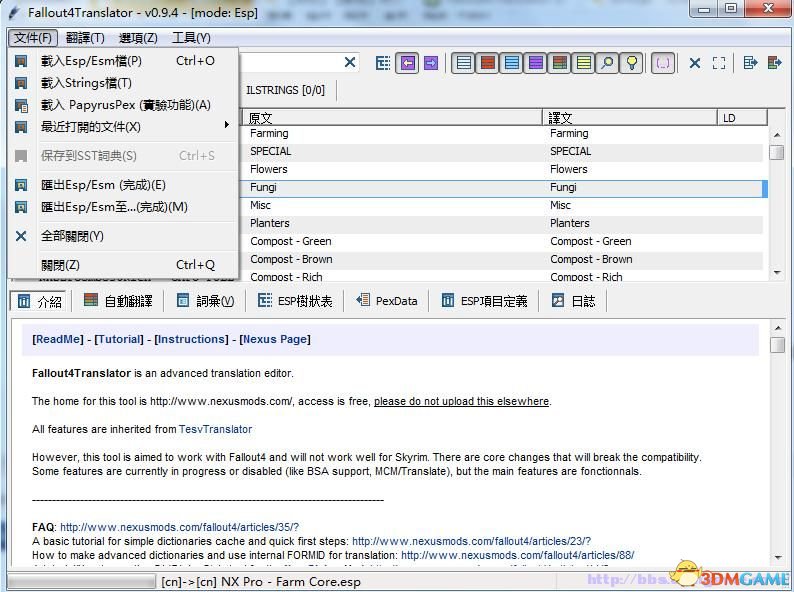Open the 文件(F) menu
This screenshot has height=592, width=794.
click(x=33, y=37)
